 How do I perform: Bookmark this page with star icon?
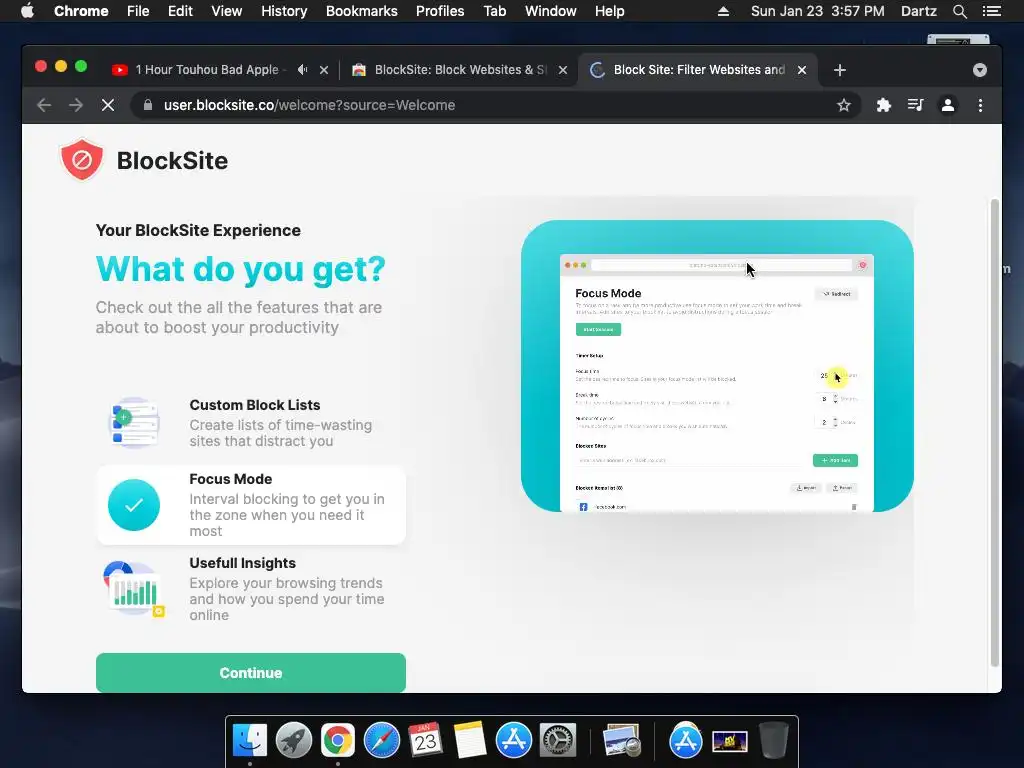click(x=844, y=105)
